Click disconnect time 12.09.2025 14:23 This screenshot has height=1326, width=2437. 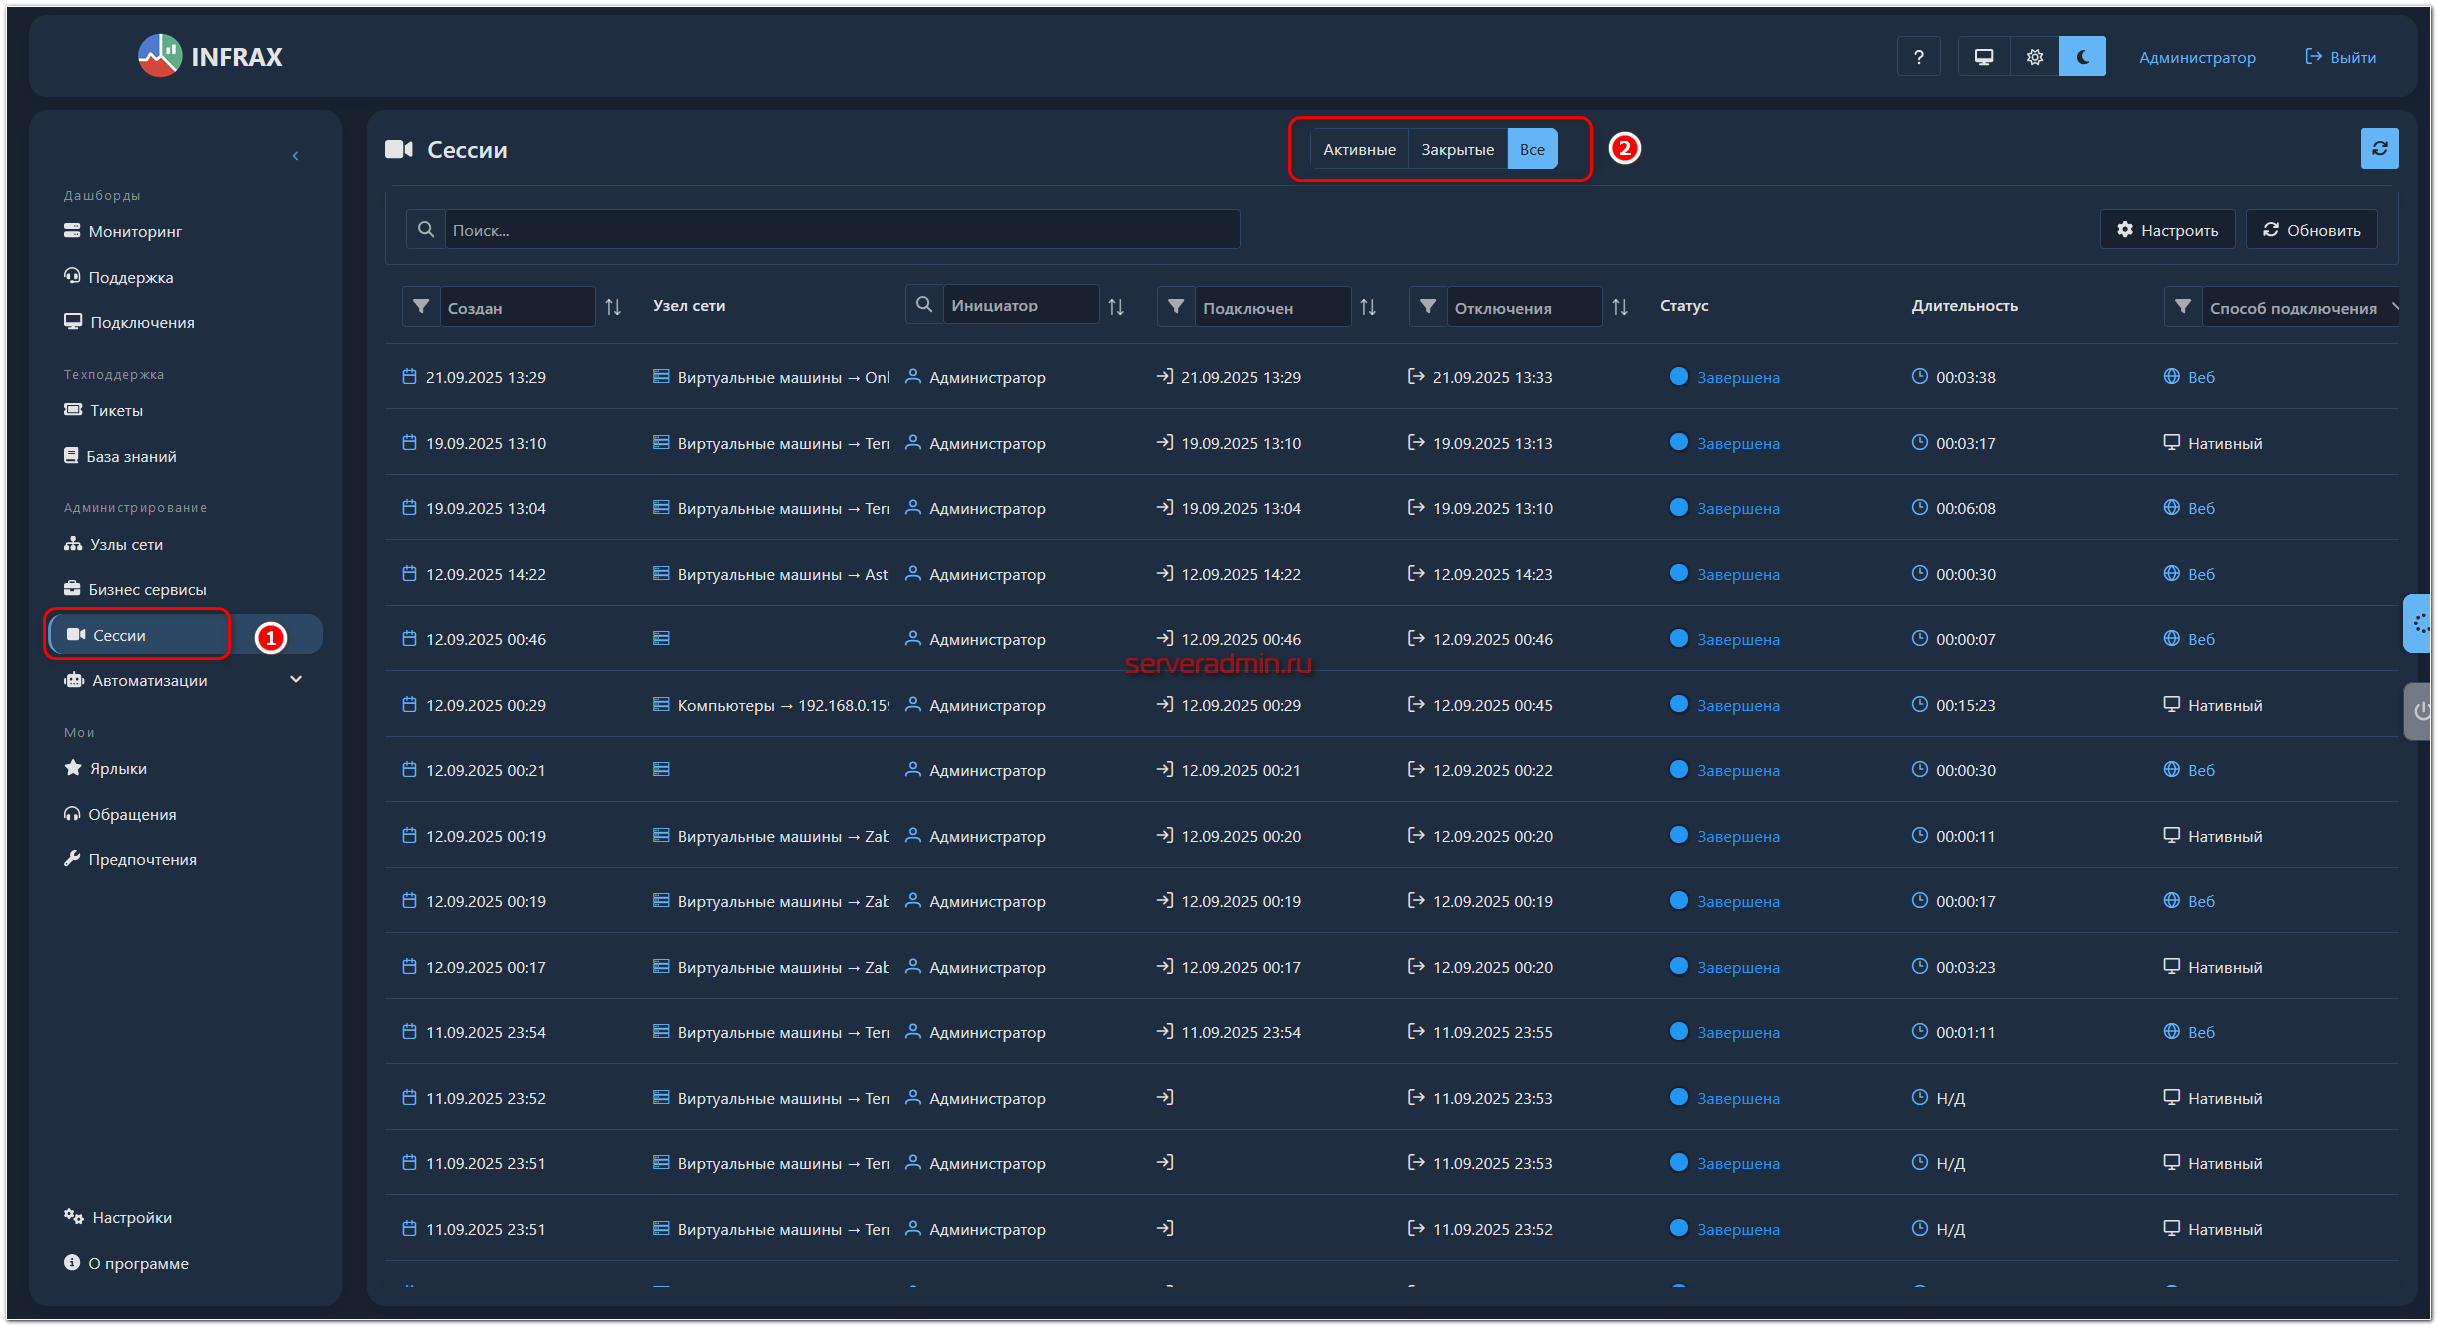click(x=1492, y=574)
